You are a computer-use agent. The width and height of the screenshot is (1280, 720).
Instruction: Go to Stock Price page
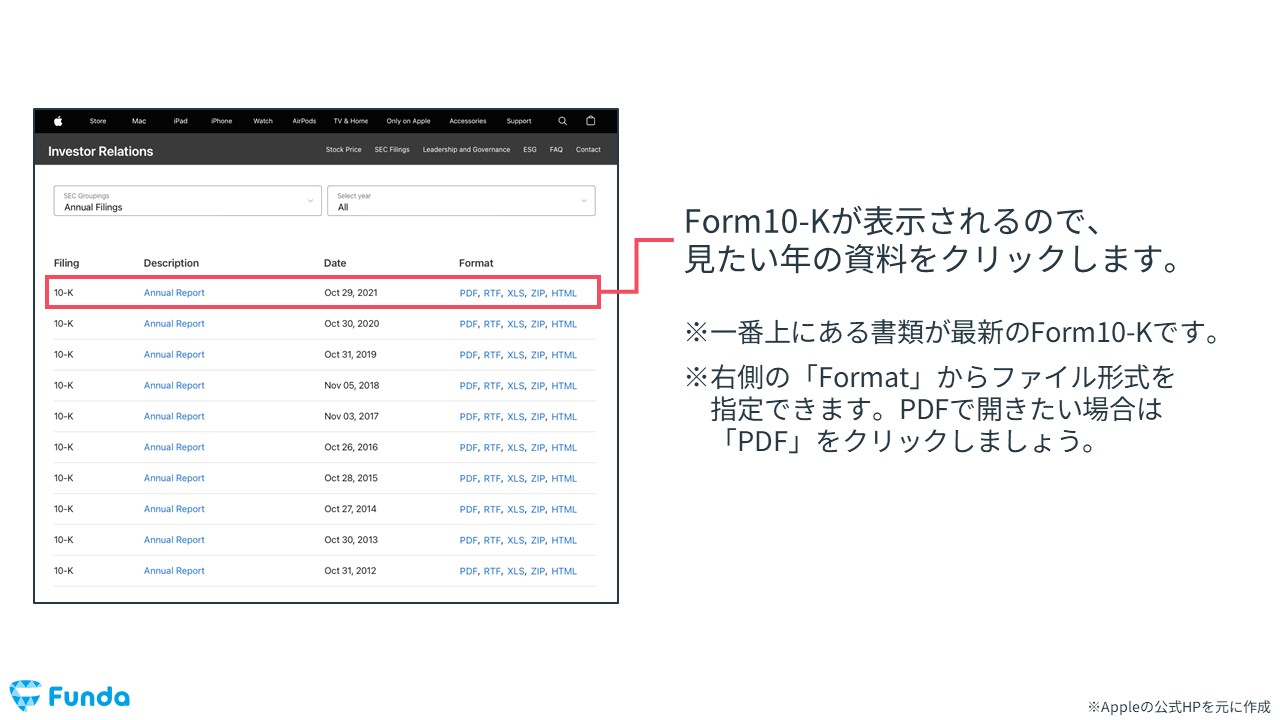[x=344, y=150]
